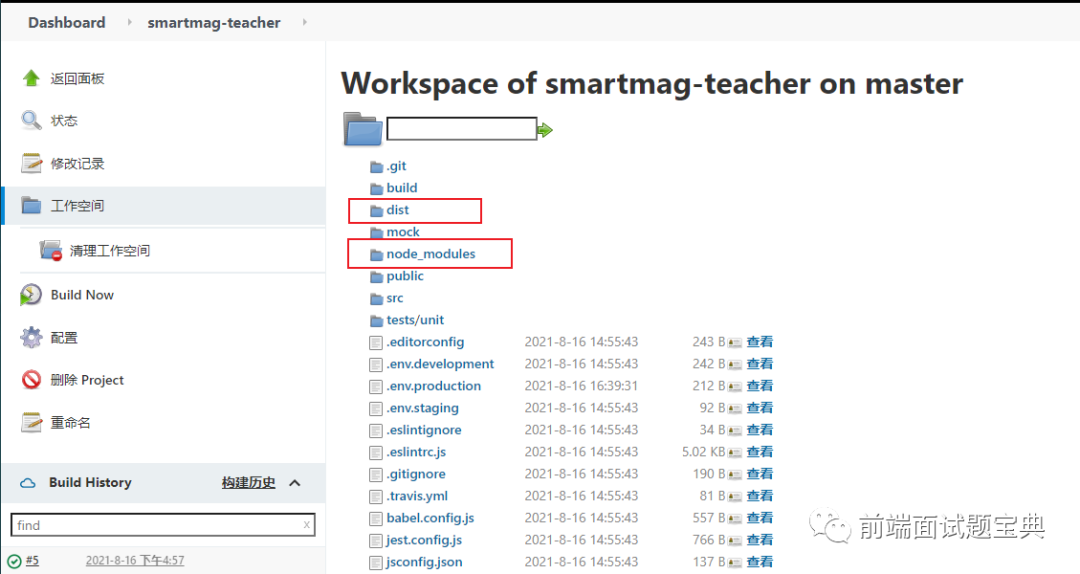Click the notepad icon beside 重命名
Image resolution: width=1080 pixels, height=574 pixels.
[x=31, y=422]
